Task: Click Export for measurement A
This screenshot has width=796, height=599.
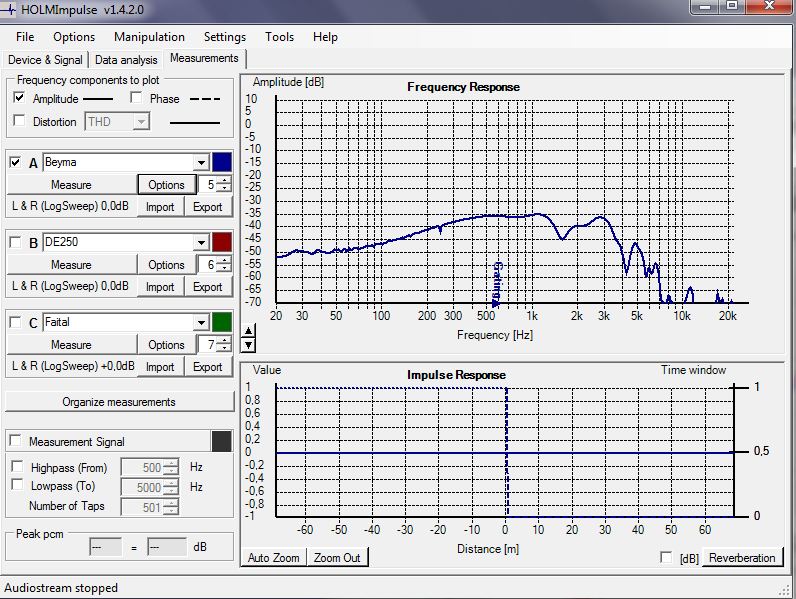Action: pos(208,207)
